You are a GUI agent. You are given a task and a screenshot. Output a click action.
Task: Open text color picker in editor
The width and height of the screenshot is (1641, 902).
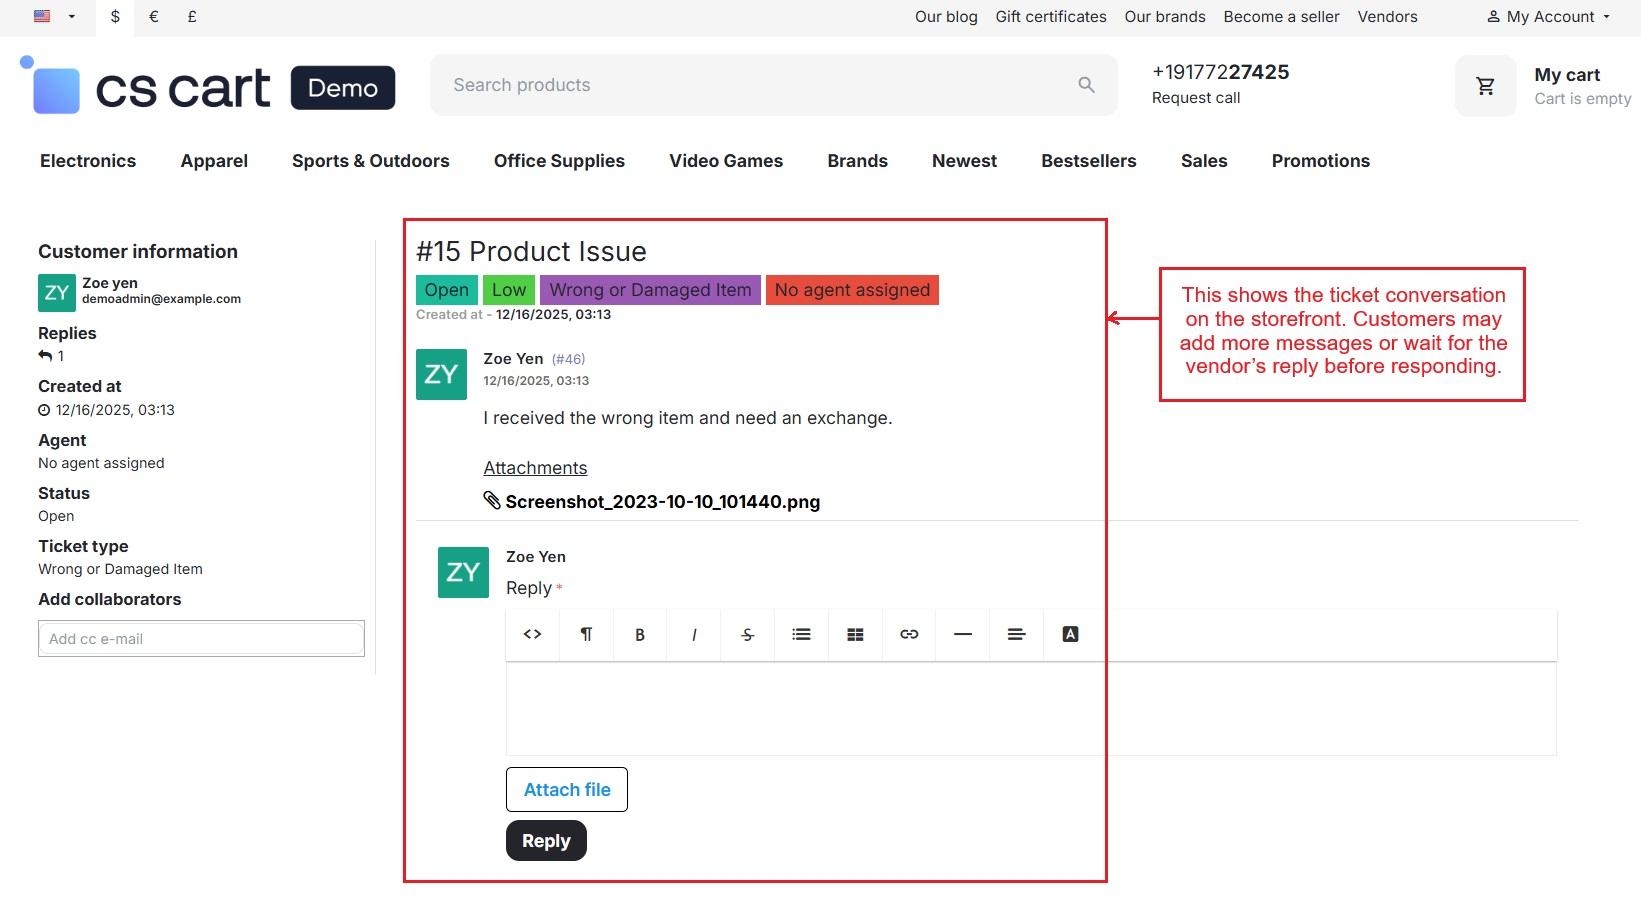[1070, 634]
